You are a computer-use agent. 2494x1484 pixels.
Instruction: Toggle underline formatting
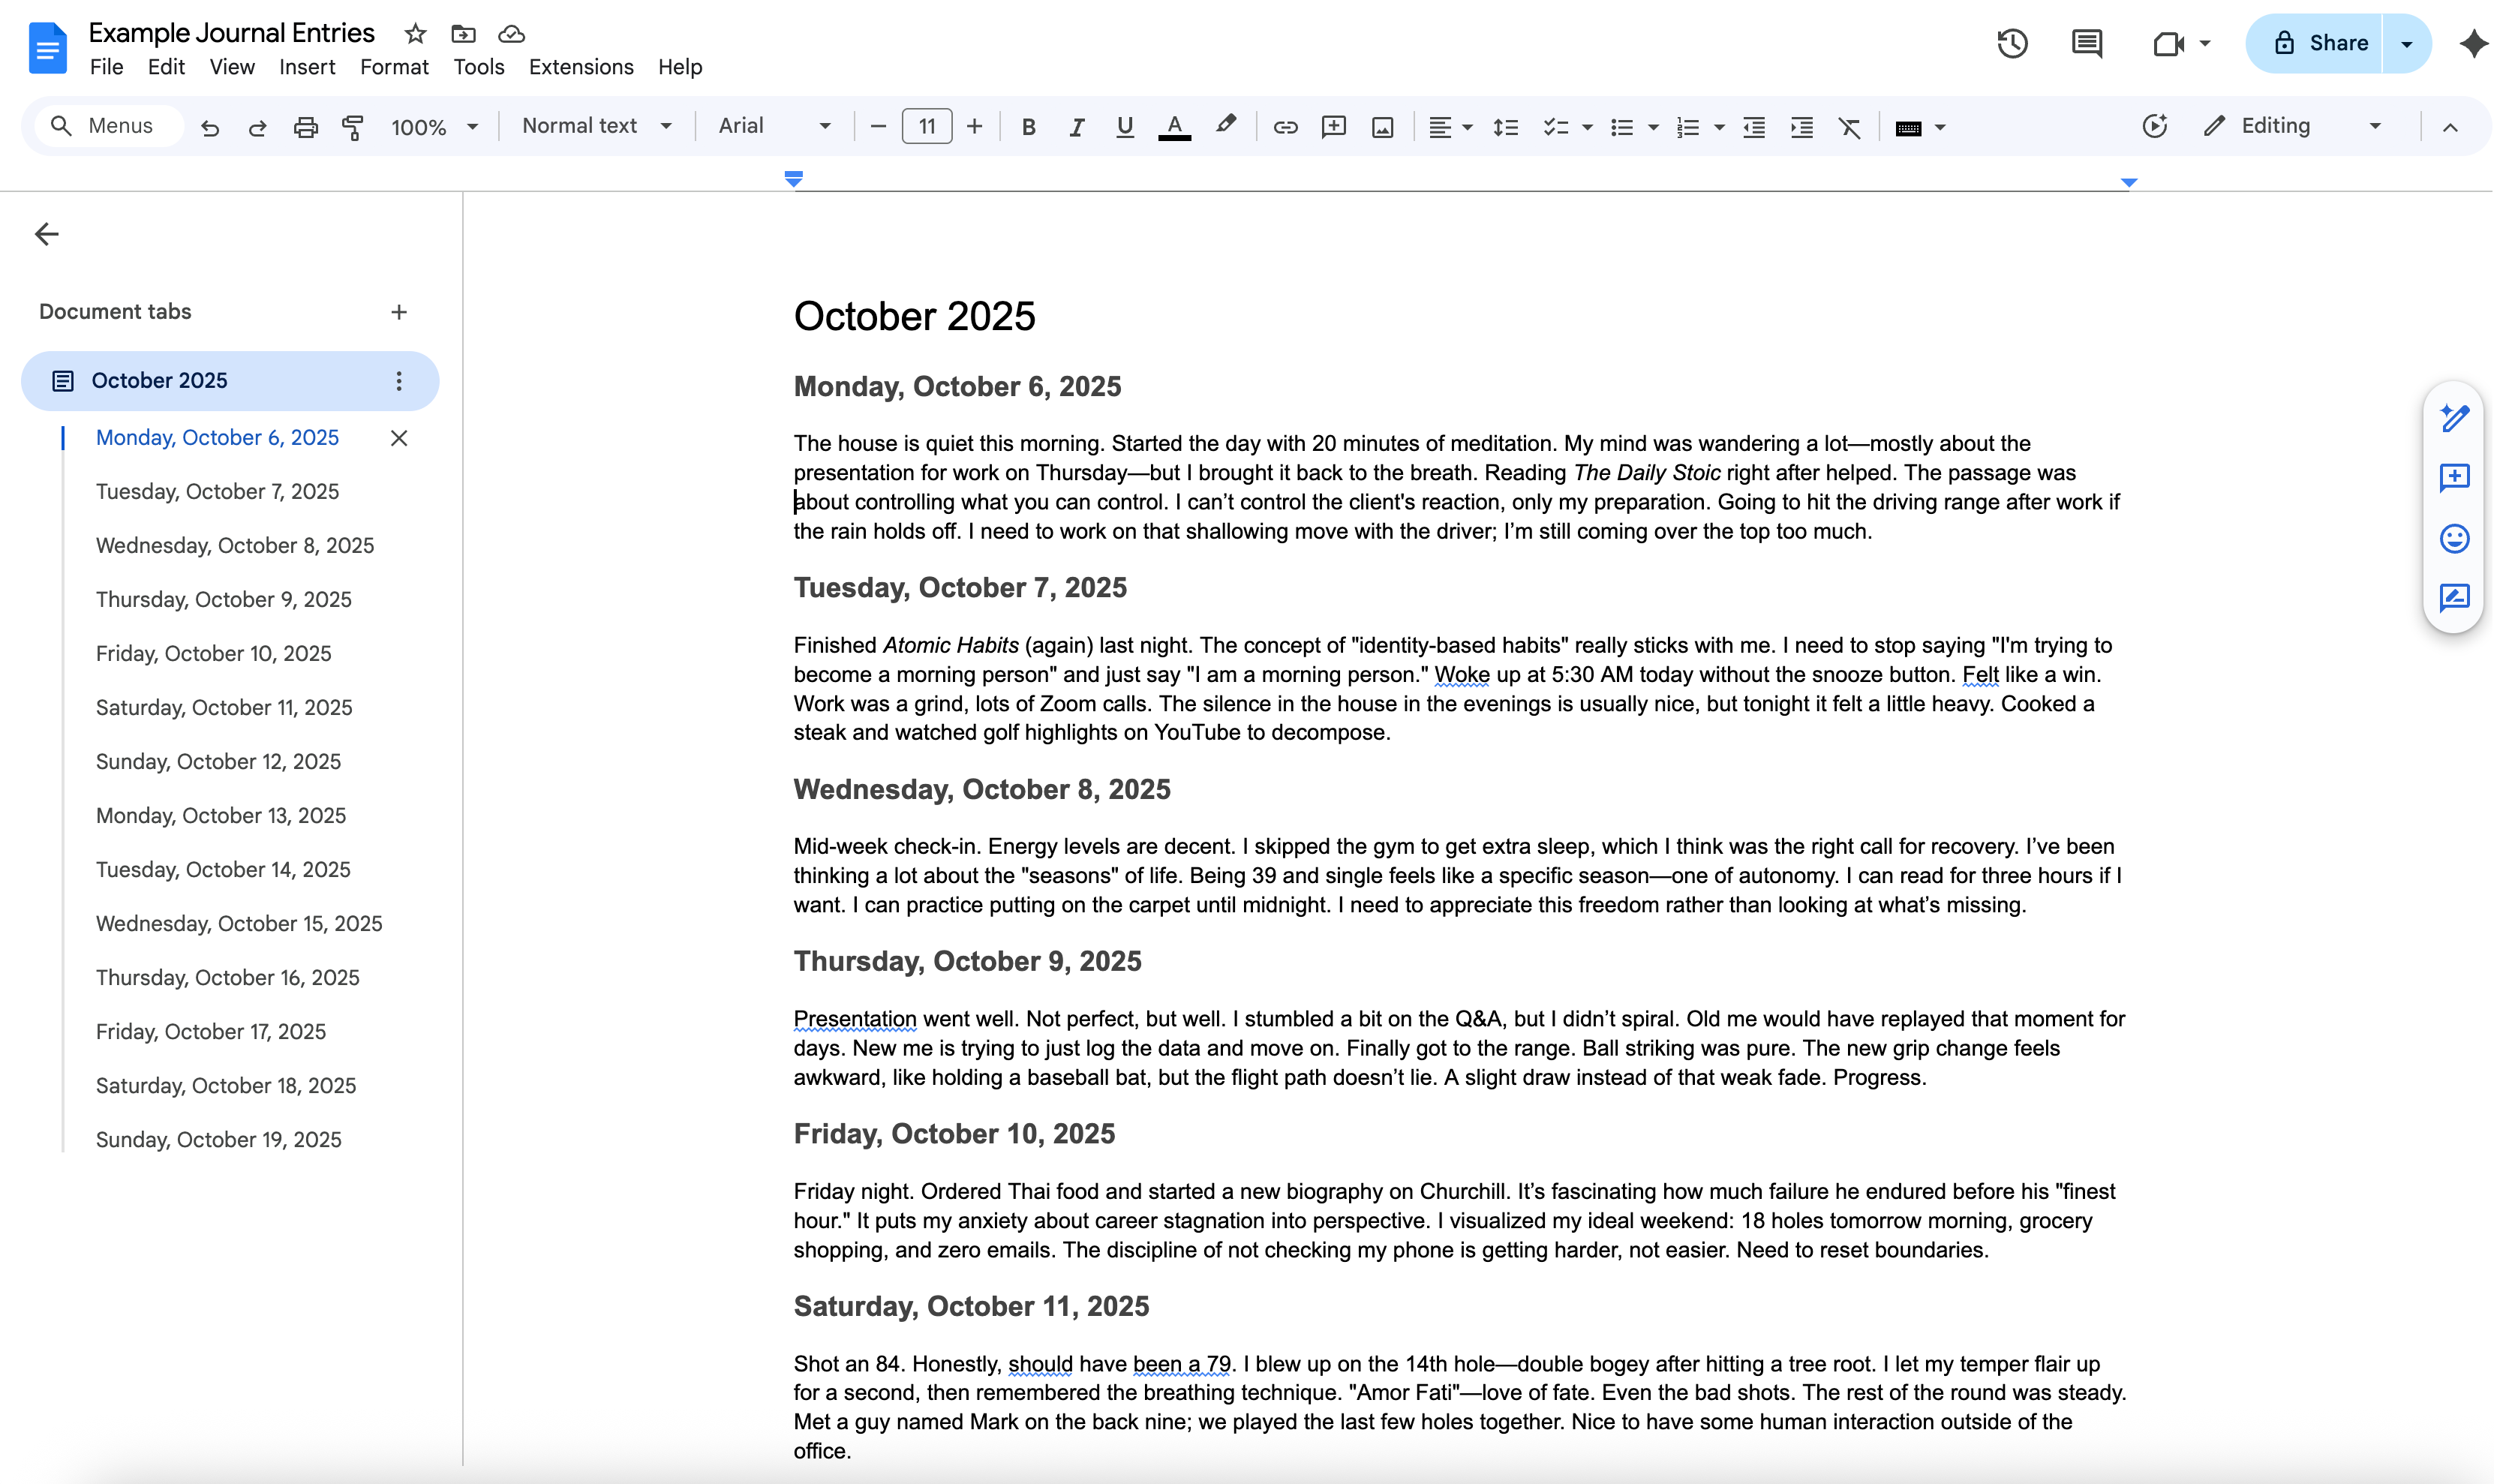coord(1124,127)
